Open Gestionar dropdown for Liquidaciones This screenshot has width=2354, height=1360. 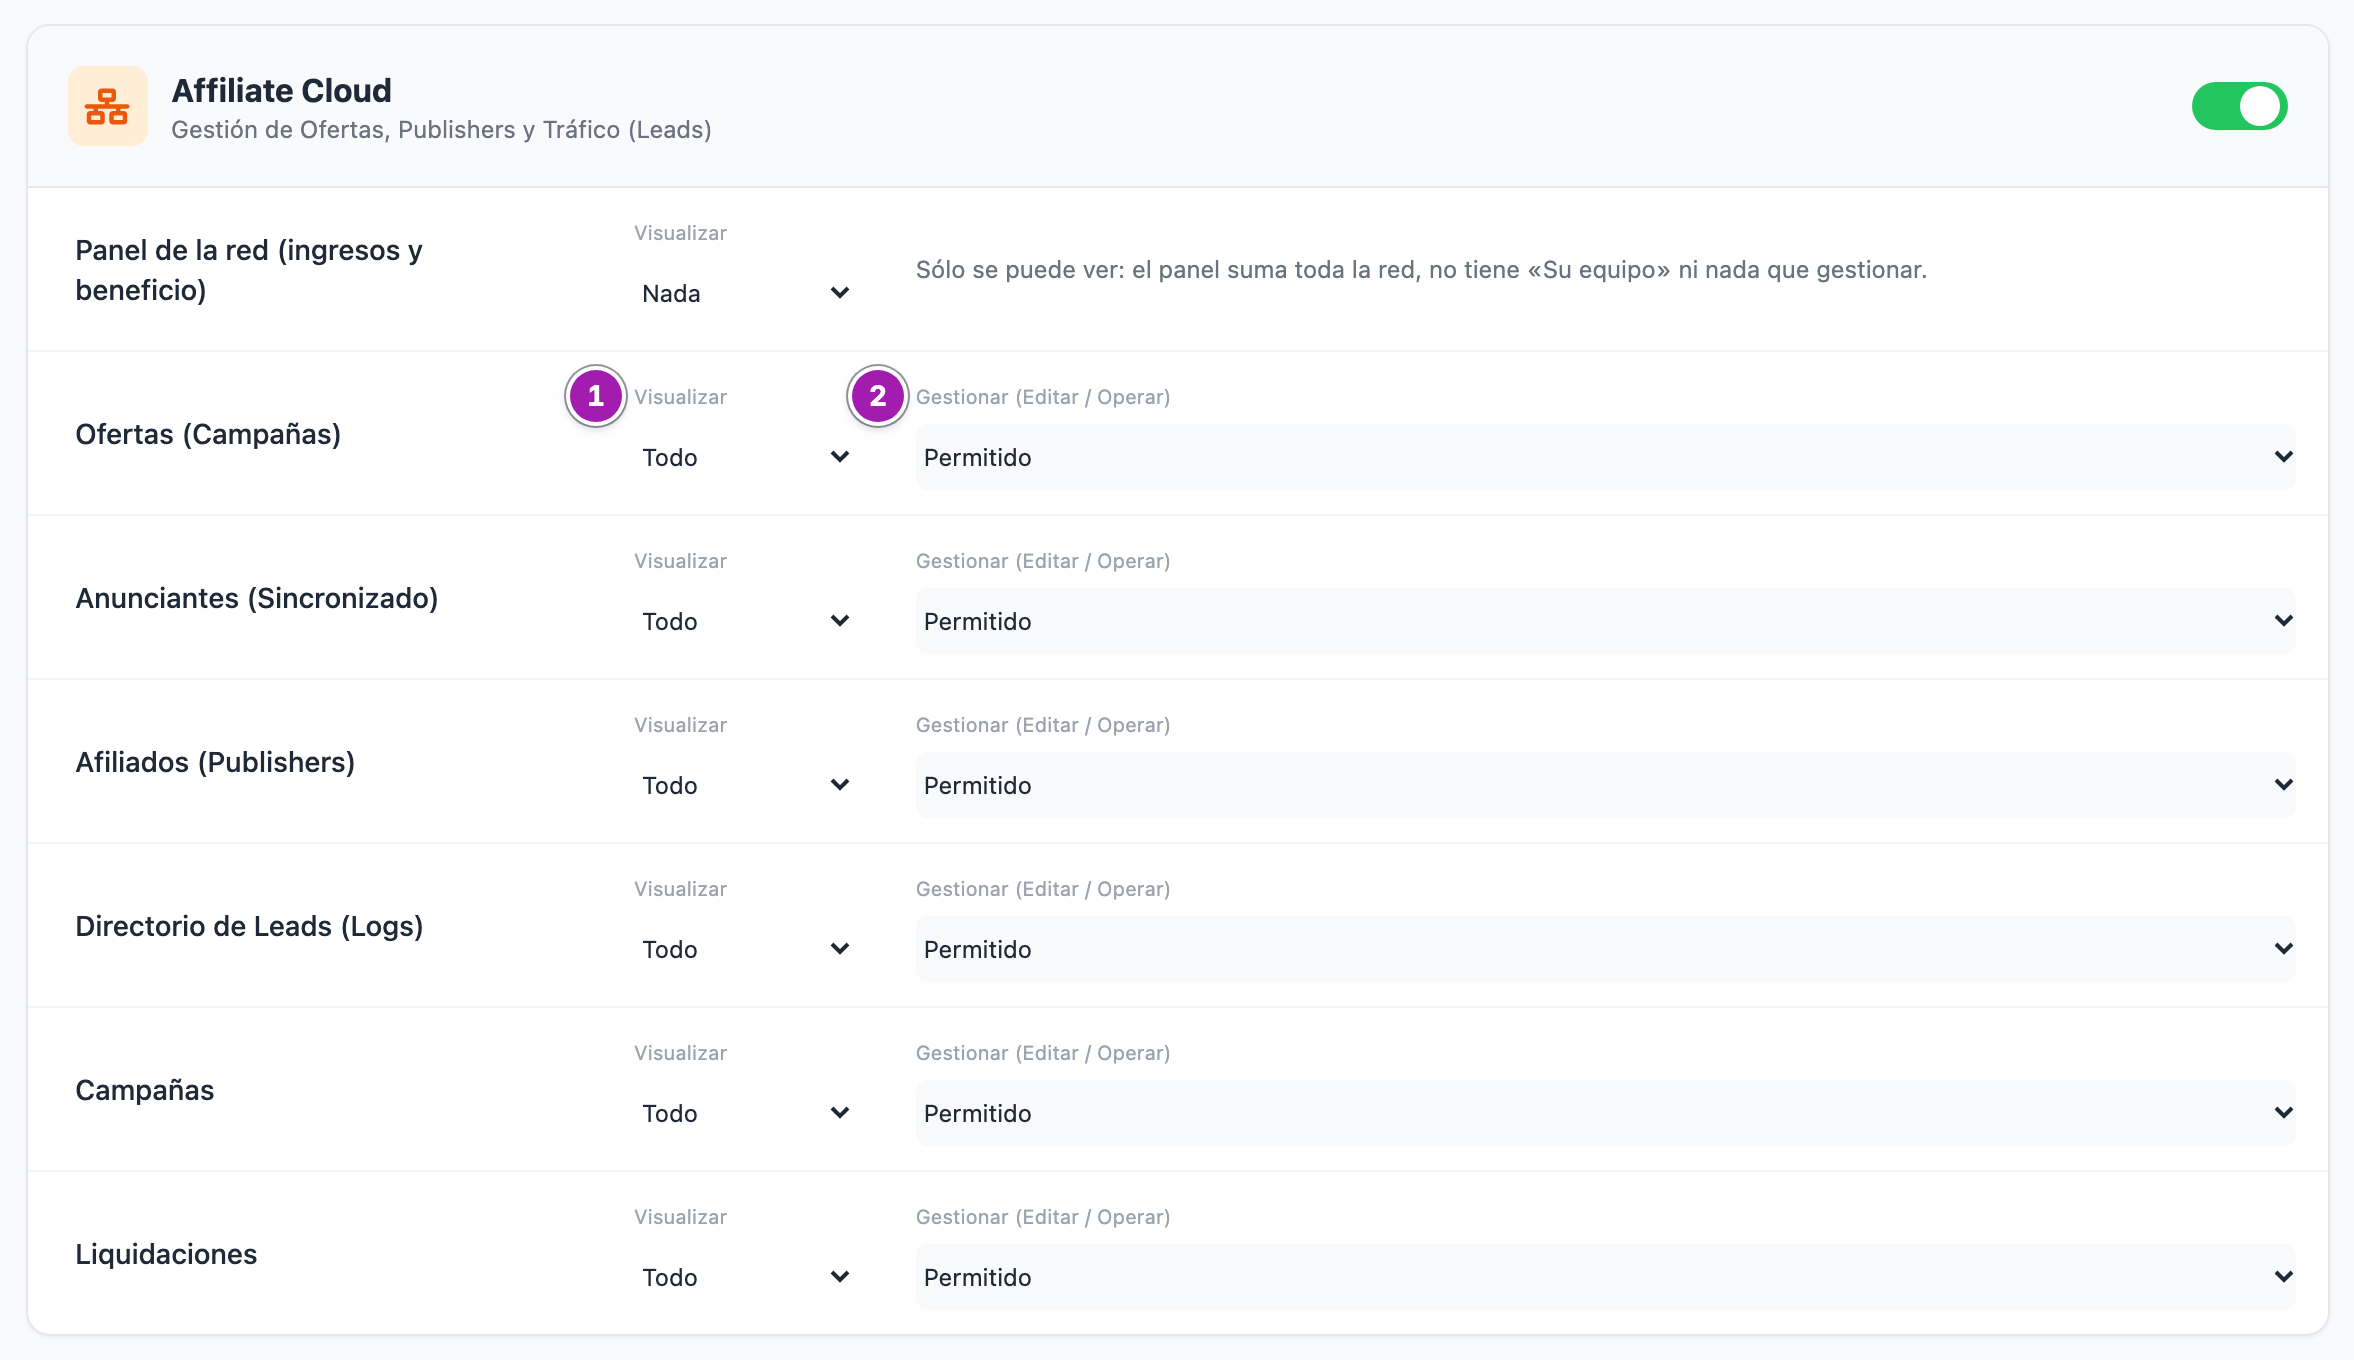pos(1605,1277)
